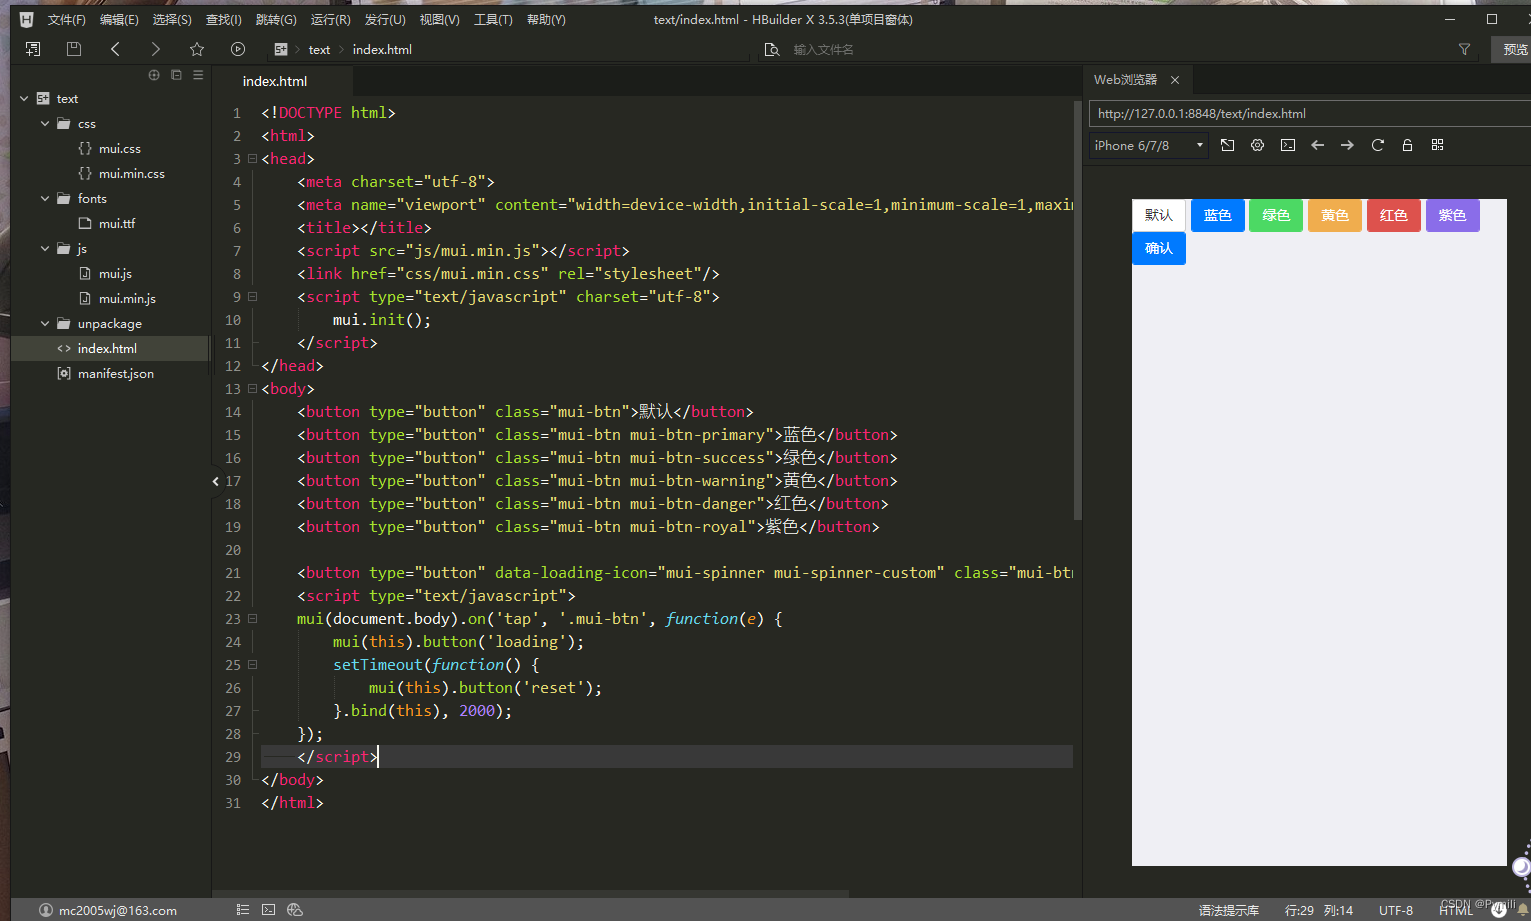Expand the unpackage folder
Screen dimensions: 1531x921
click(x=45, y=323)
